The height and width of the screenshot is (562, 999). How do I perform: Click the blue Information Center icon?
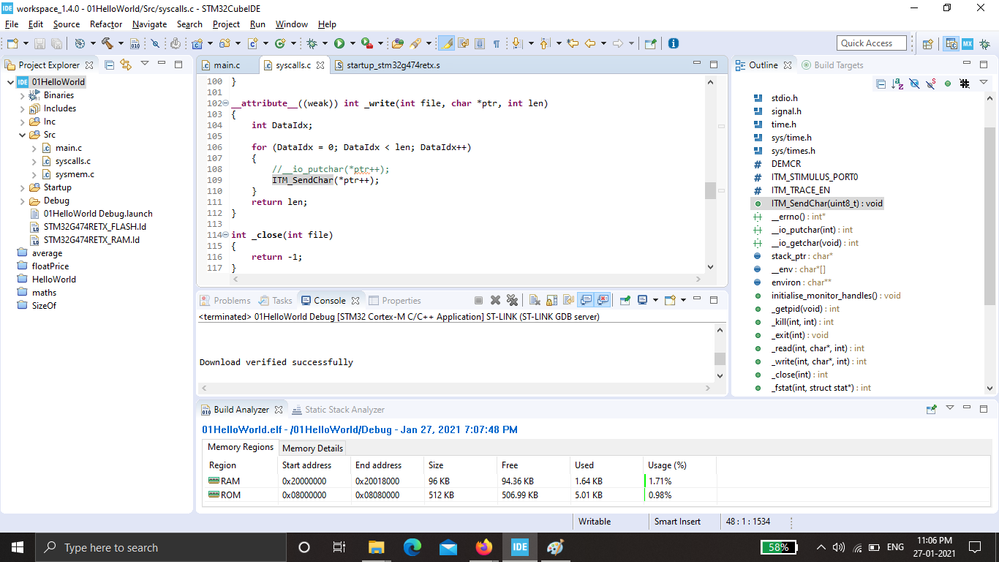673,43
